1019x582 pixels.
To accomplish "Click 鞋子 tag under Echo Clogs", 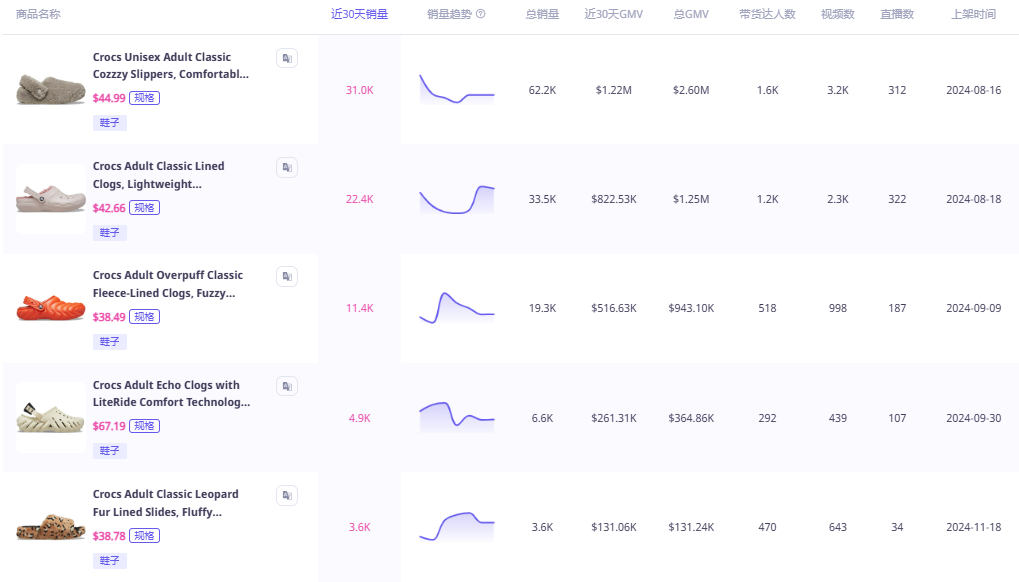I will click(110, 451).
